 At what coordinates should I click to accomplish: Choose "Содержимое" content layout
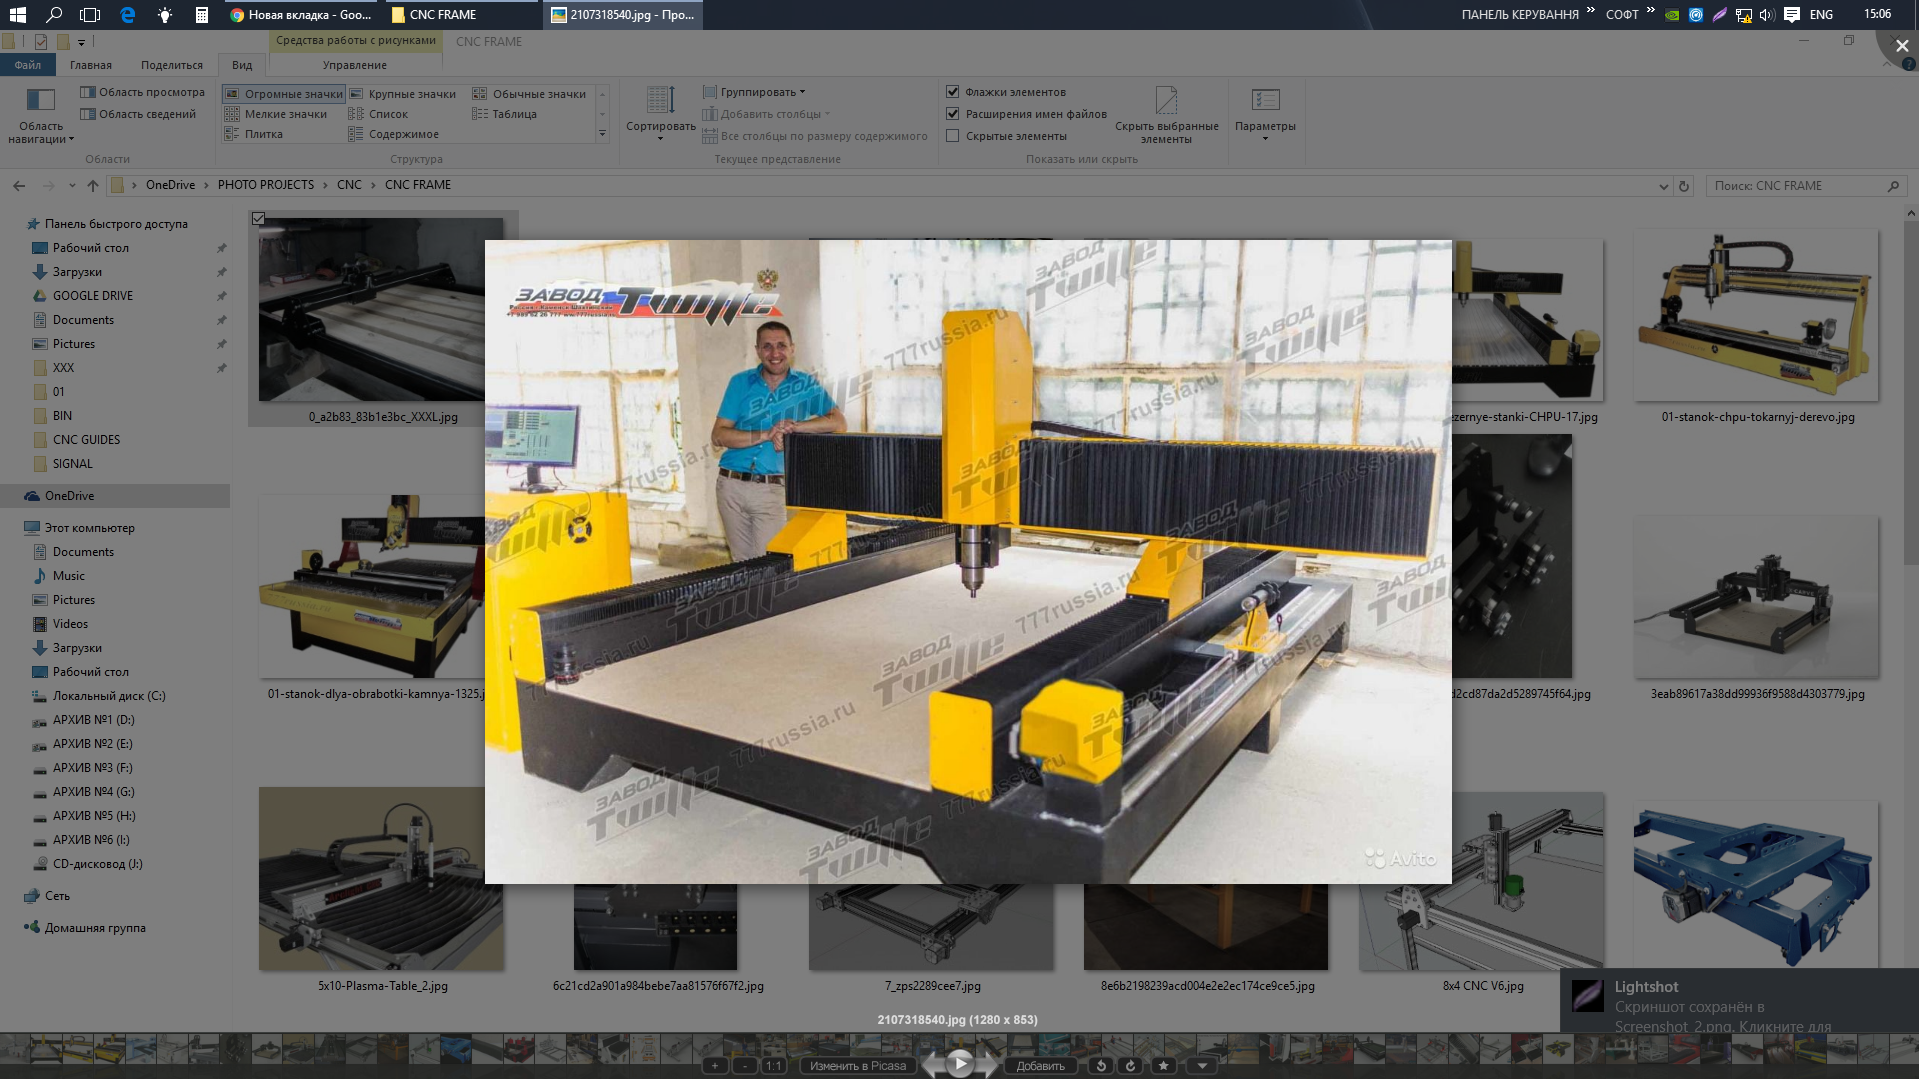pyautogui.click(x=394, y=134)
